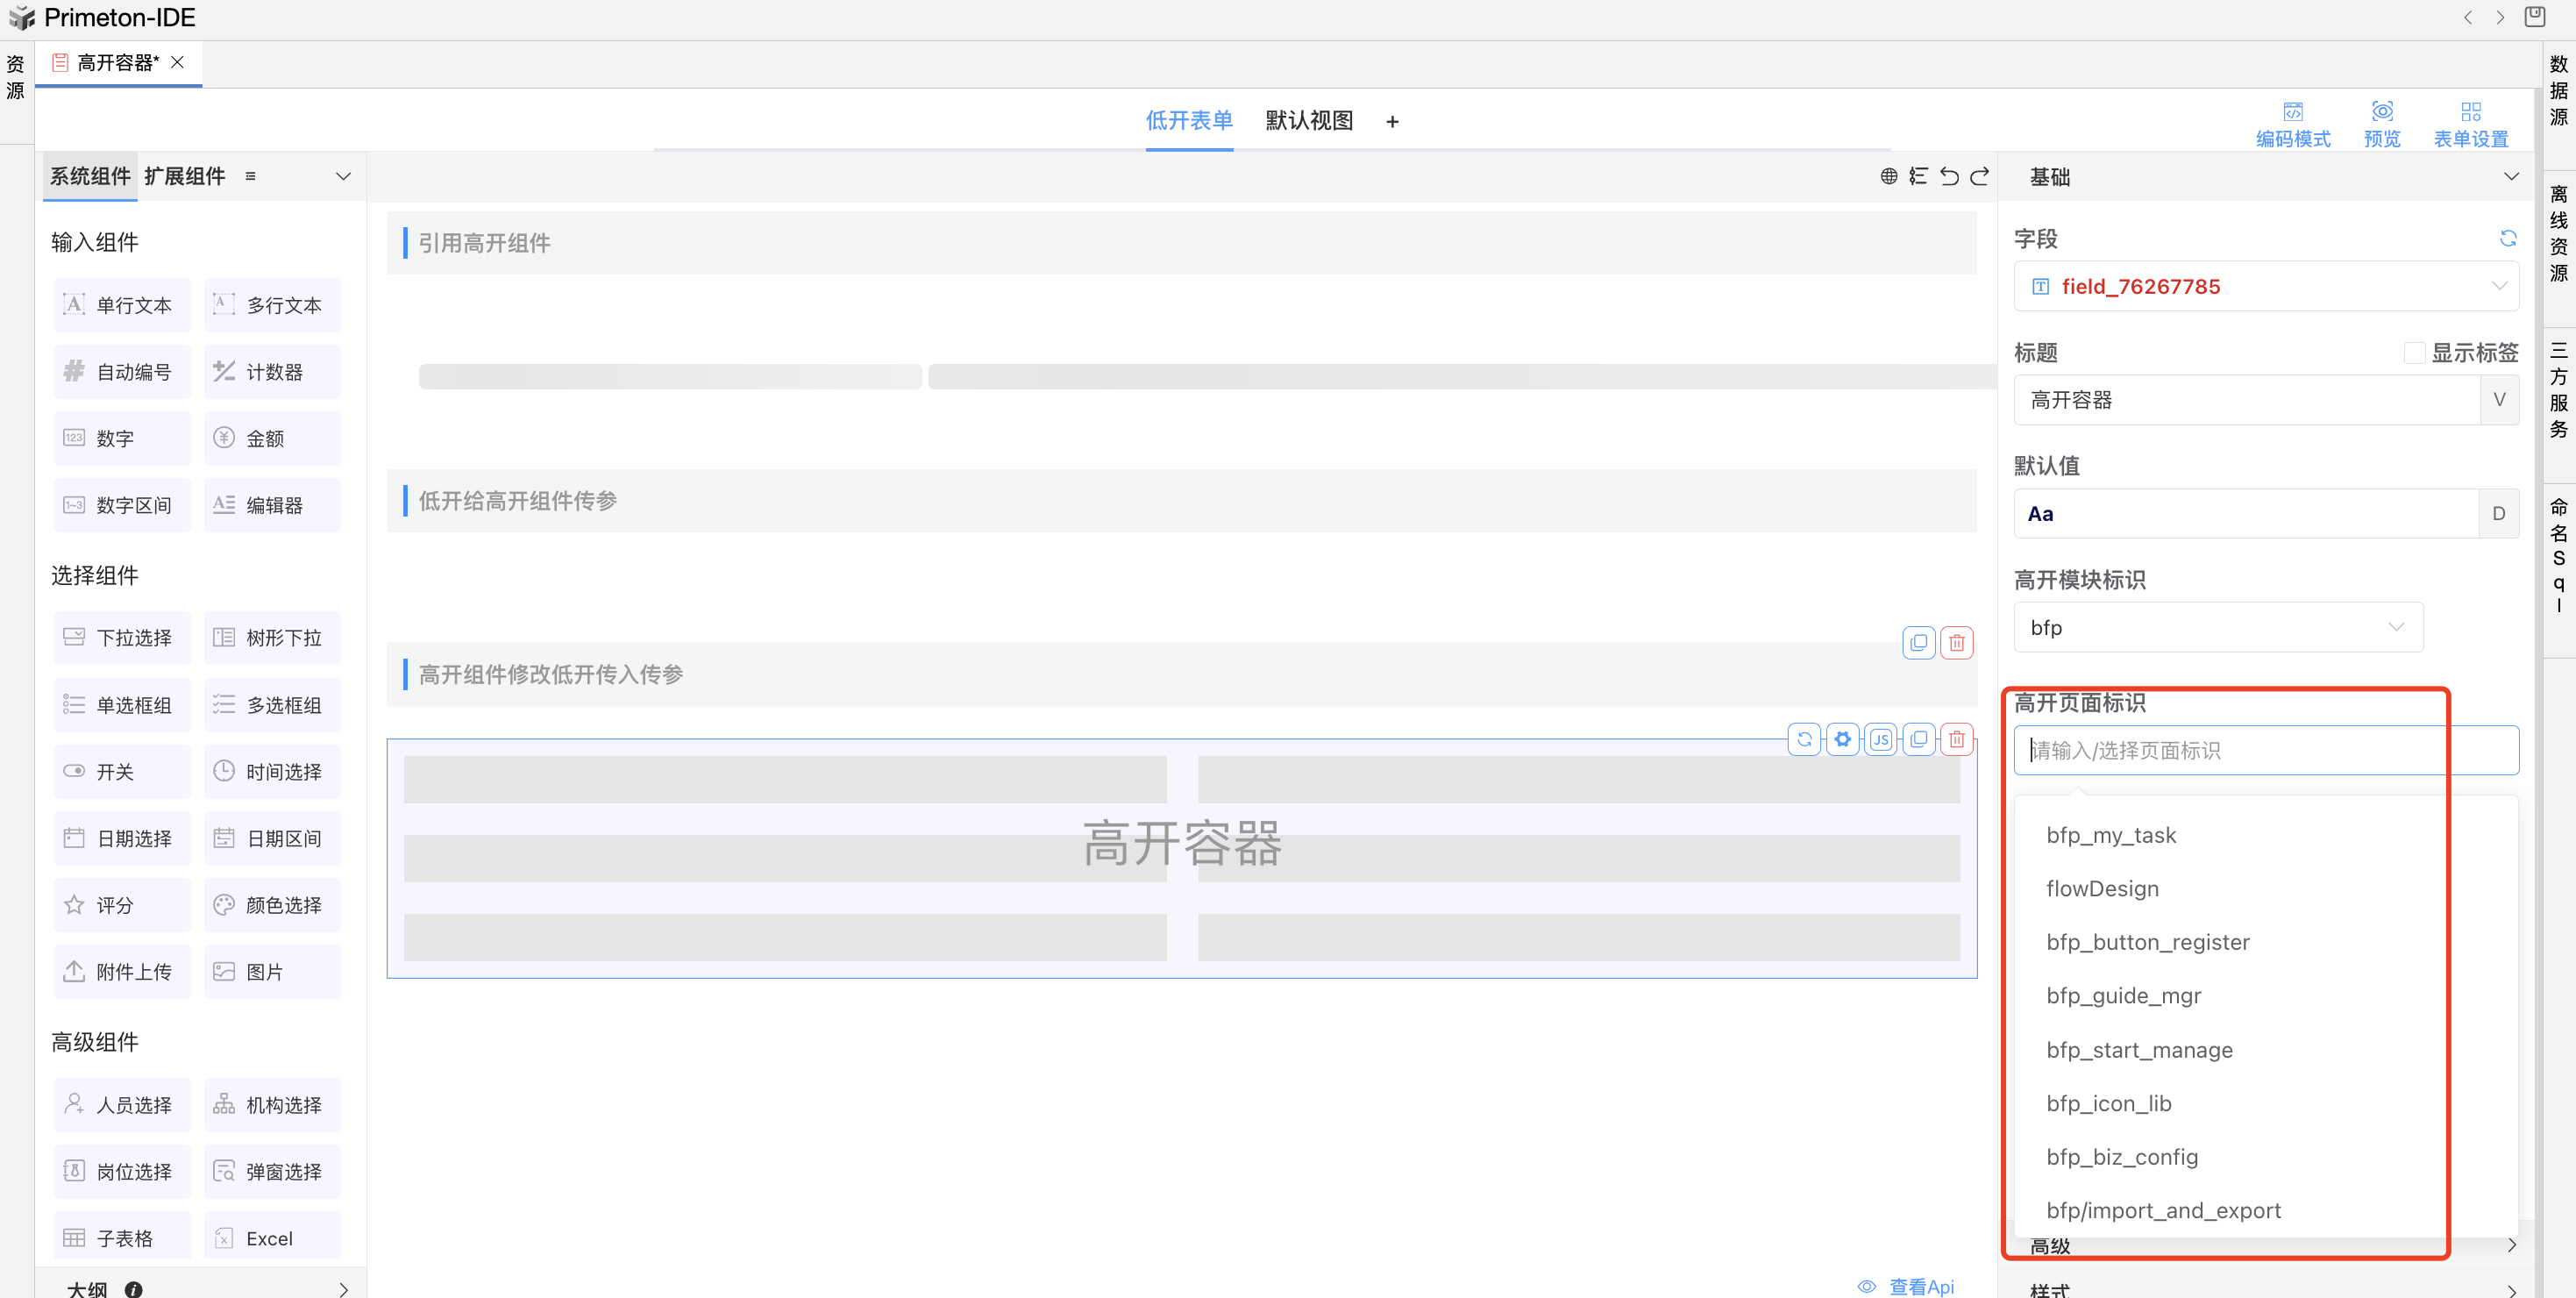Click 查看Api eye link

[x=1906, y=1286]
